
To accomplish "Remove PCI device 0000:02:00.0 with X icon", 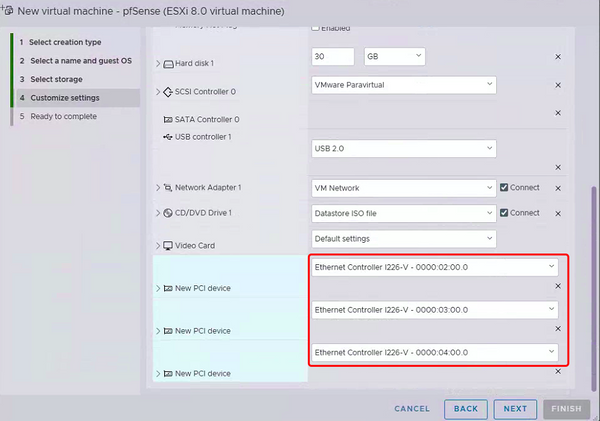I will (558, 287).
